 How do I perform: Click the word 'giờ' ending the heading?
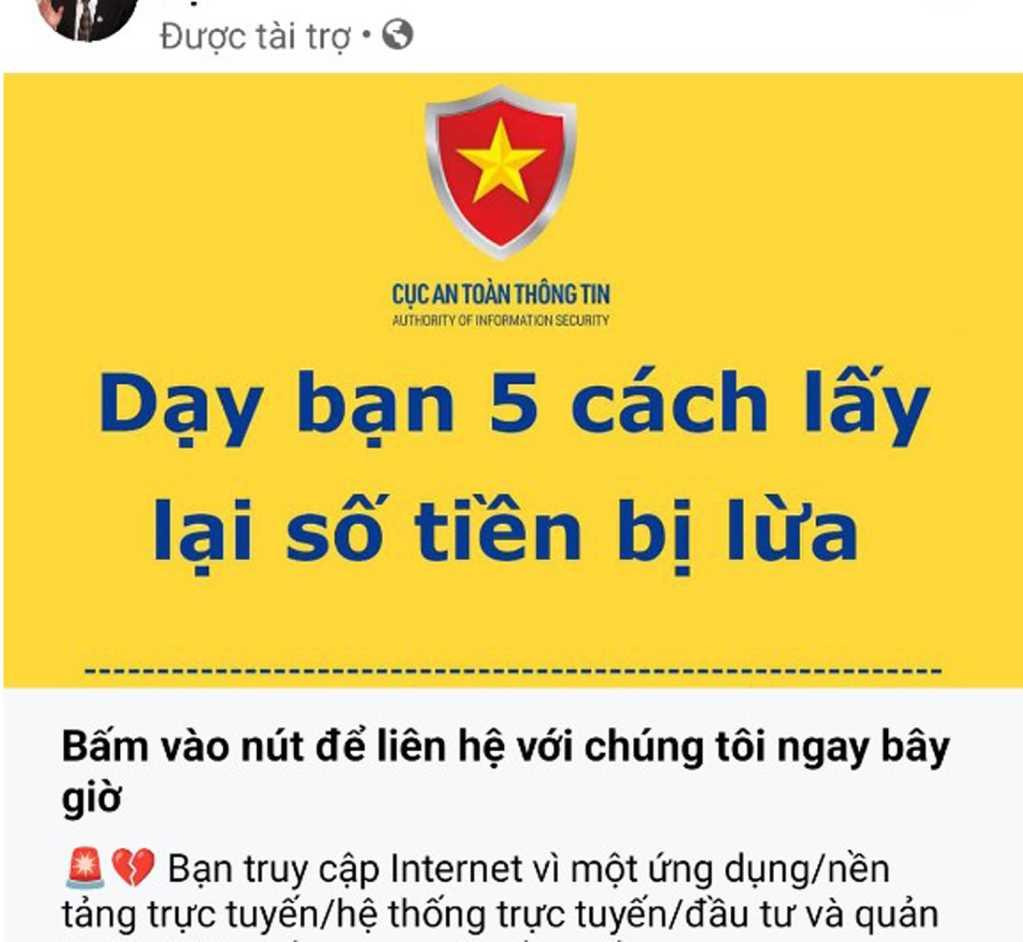click(91, 798)
